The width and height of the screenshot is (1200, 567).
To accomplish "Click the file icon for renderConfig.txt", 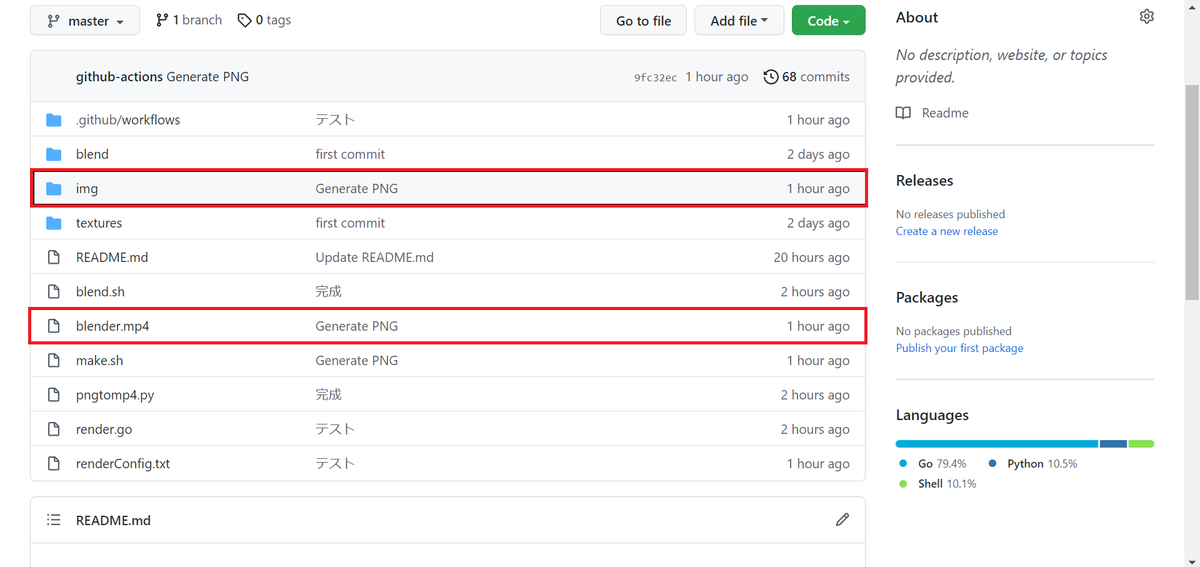I will click(54, 464).
